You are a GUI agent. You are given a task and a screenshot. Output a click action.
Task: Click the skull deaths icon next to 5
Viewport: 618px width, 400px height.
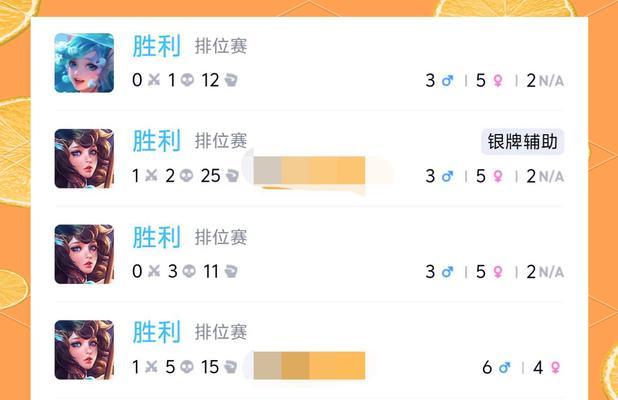pyautogui.click(x=187, y=367)
